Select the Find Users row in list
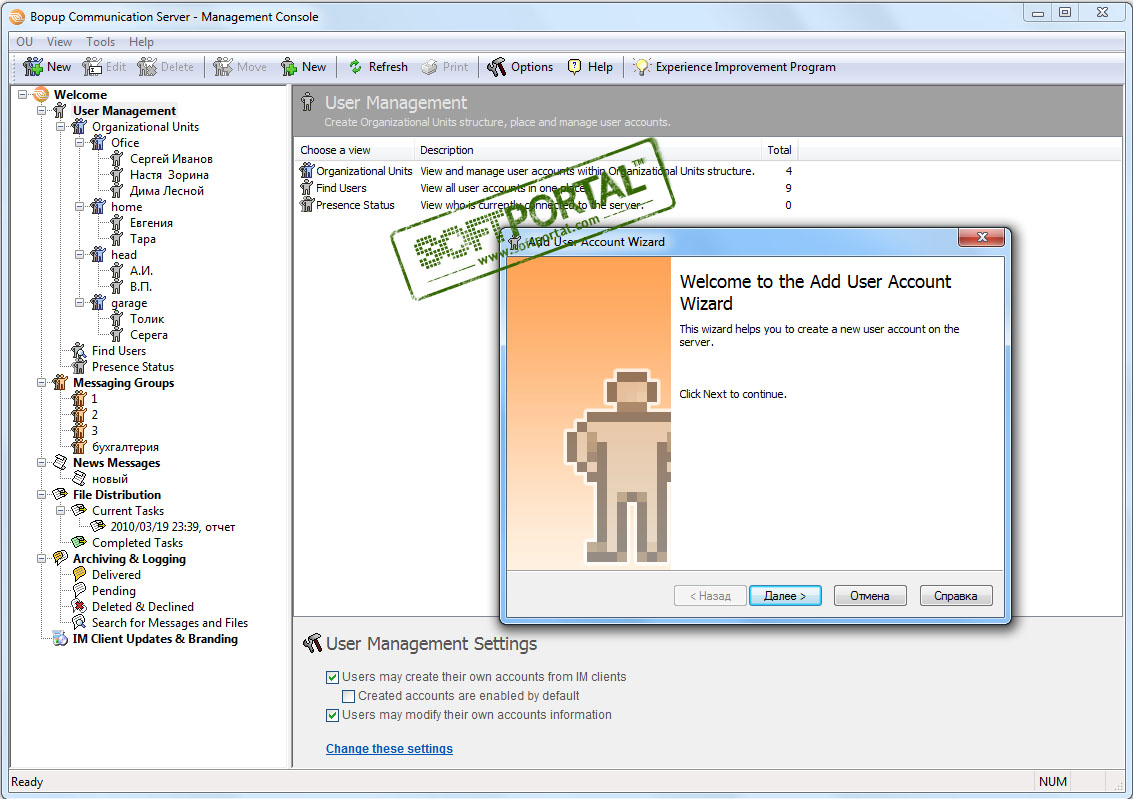 pyautogui.click(x=549, y=188)
